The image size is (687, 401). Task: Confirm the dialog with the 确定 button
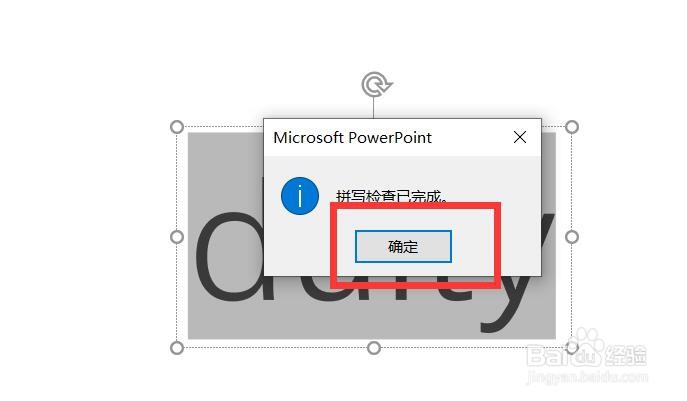(x=403, y=246)
